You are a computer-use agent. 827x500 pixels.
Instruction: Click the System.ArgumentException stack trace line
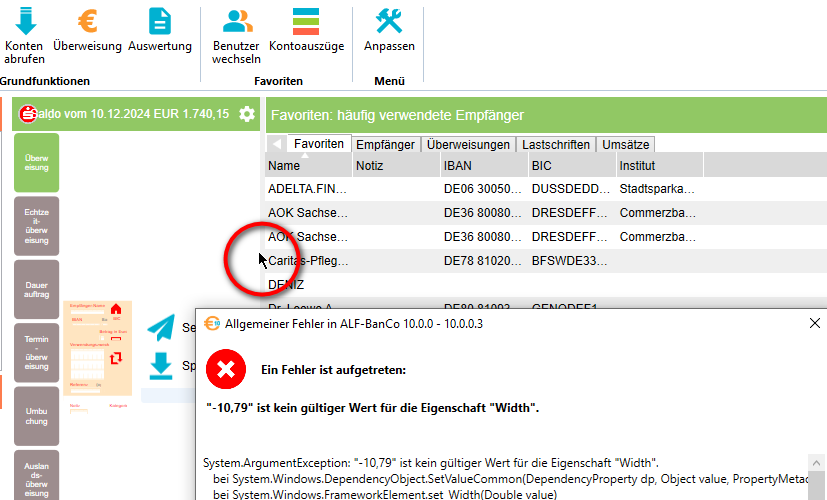click(x=431, y=463)
